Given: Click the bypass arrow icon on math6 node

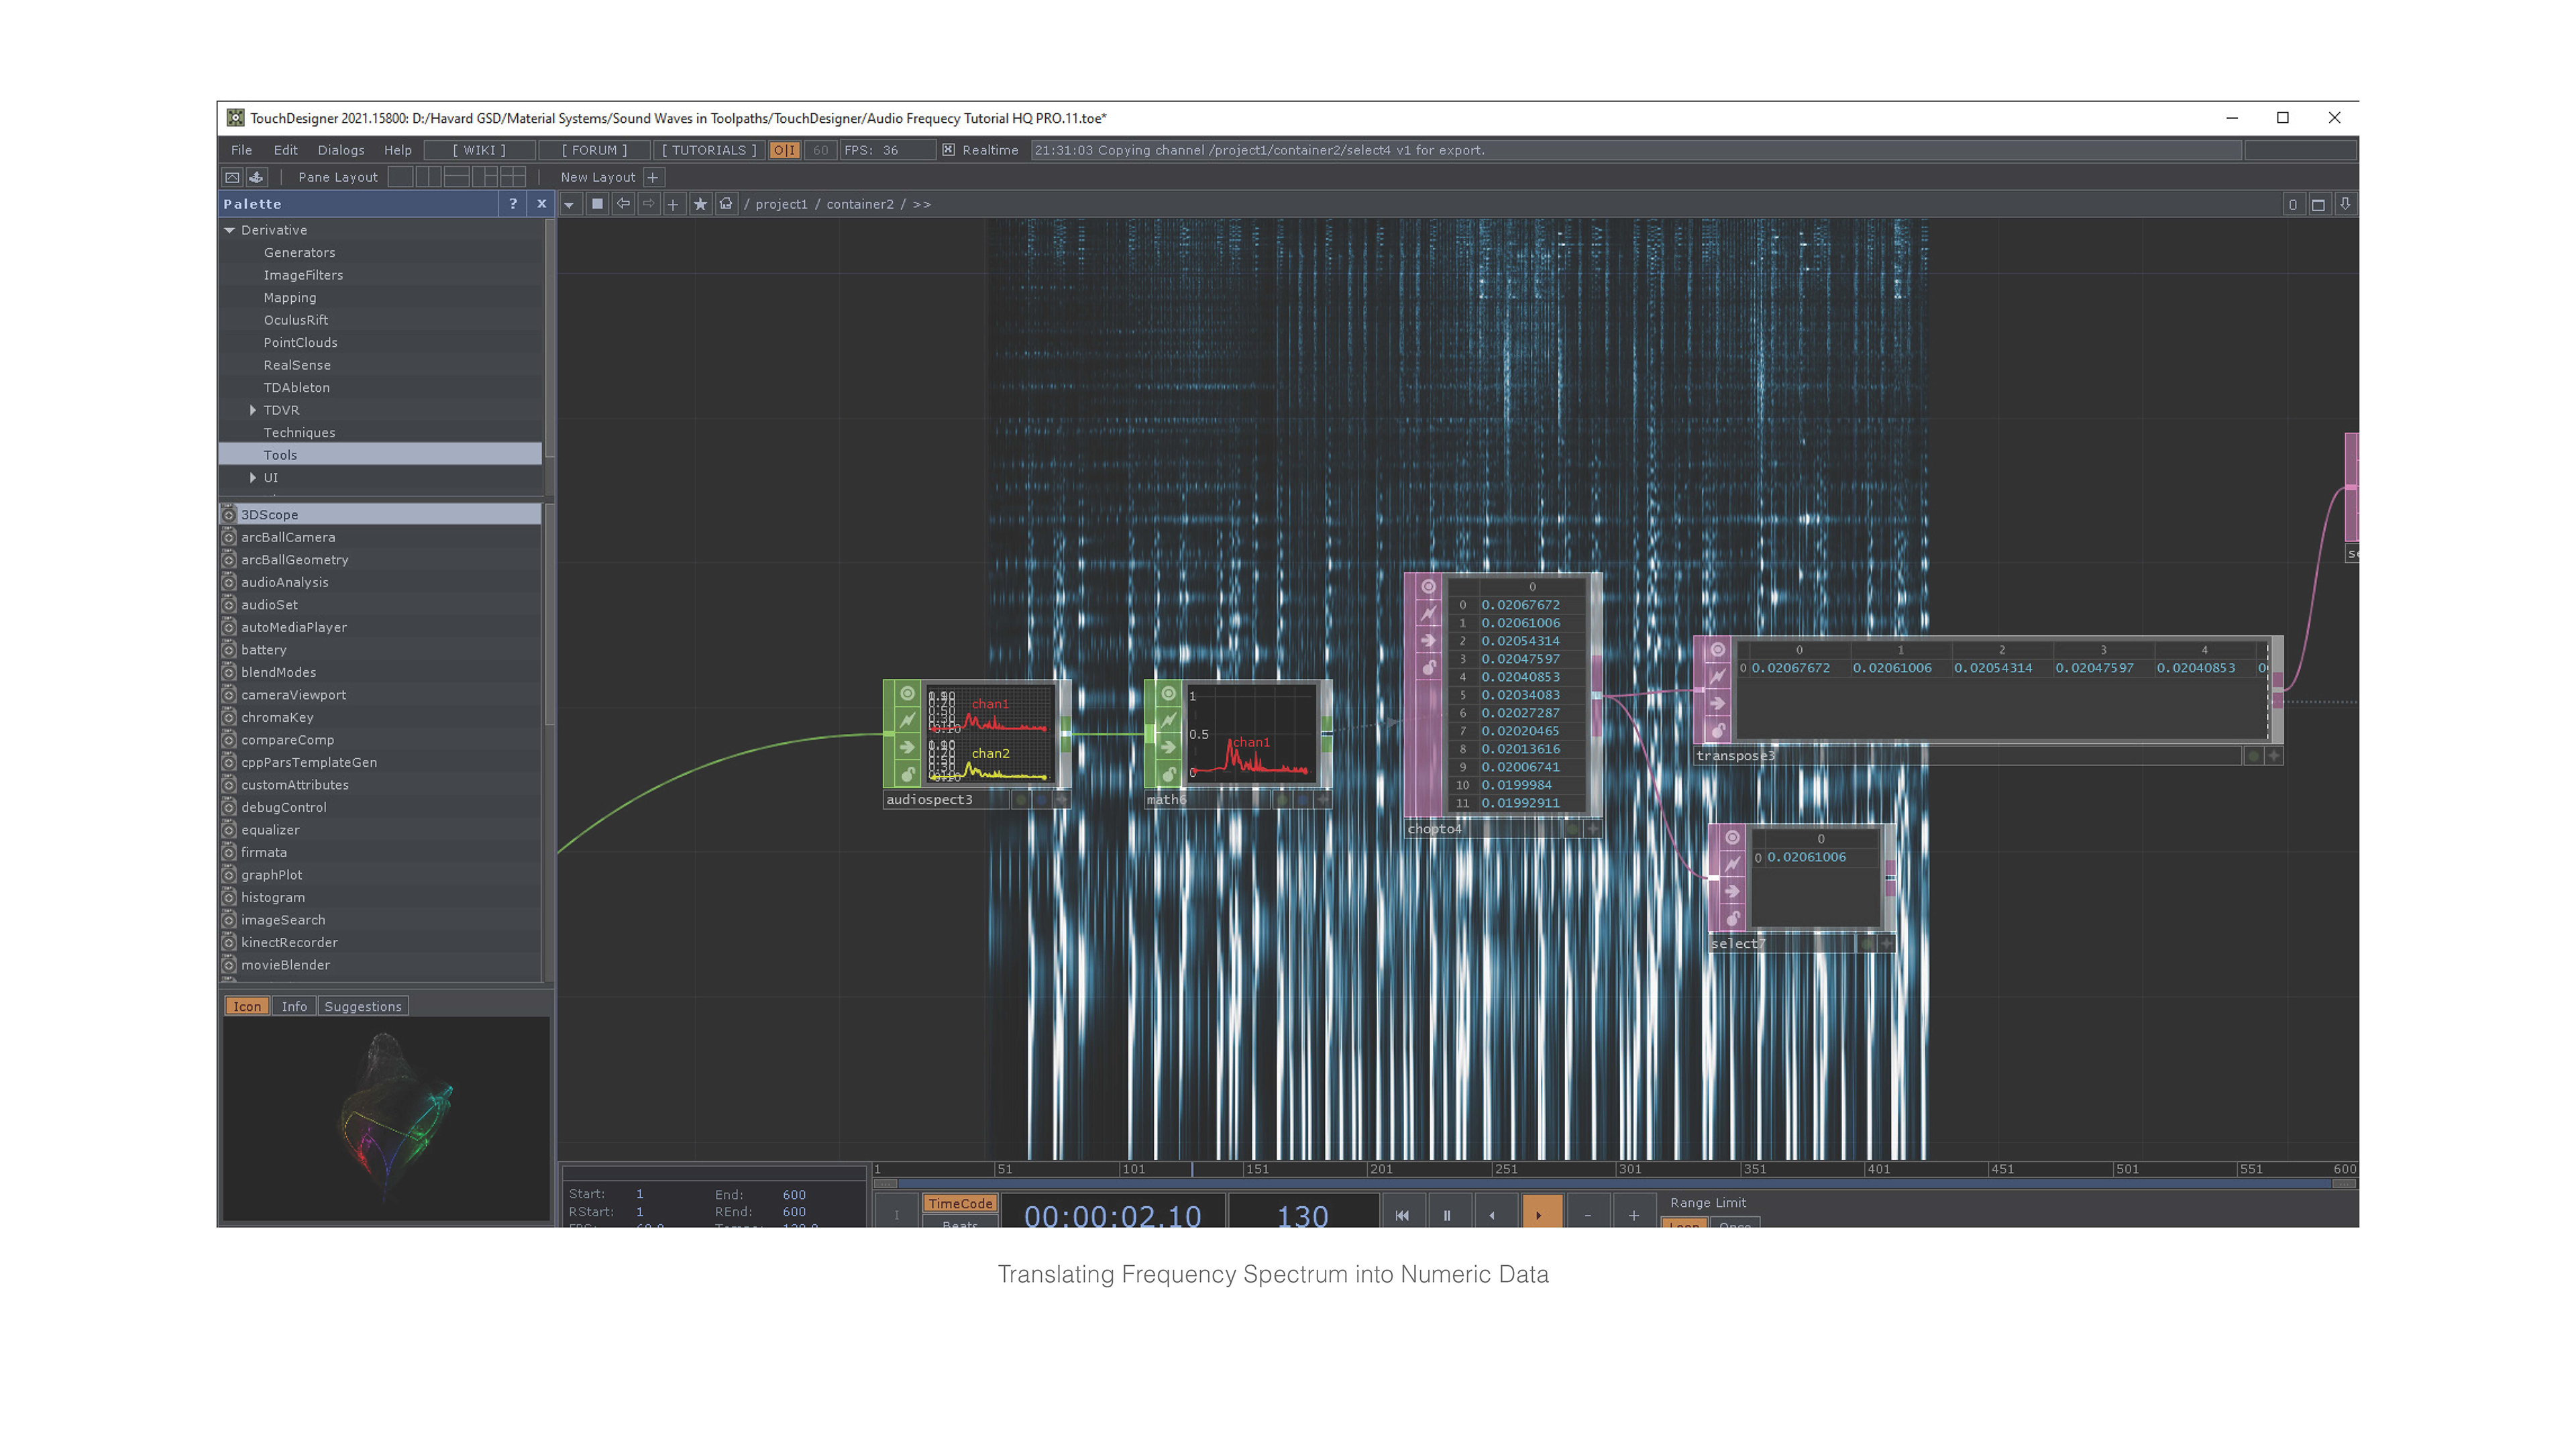Looking at the screenshot, I should (1168, 747).
